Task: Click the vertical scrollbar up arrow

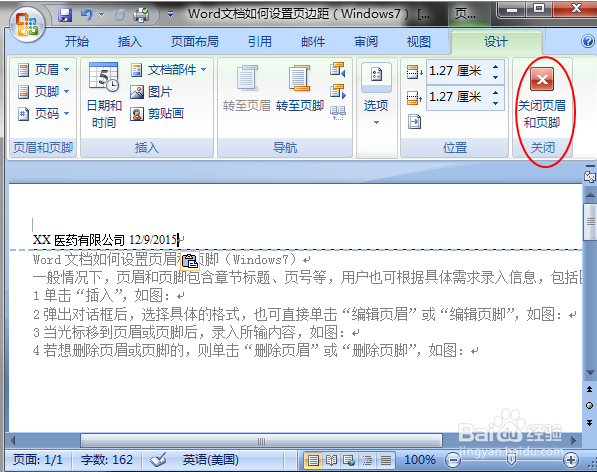Action: coord(590,195)
